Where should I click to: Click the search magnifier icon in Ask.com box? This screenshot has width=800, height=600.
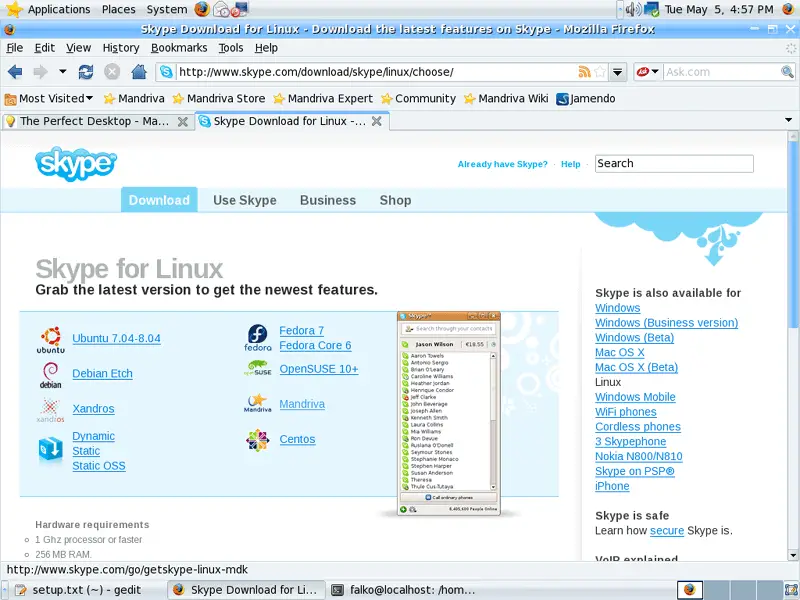787,72
